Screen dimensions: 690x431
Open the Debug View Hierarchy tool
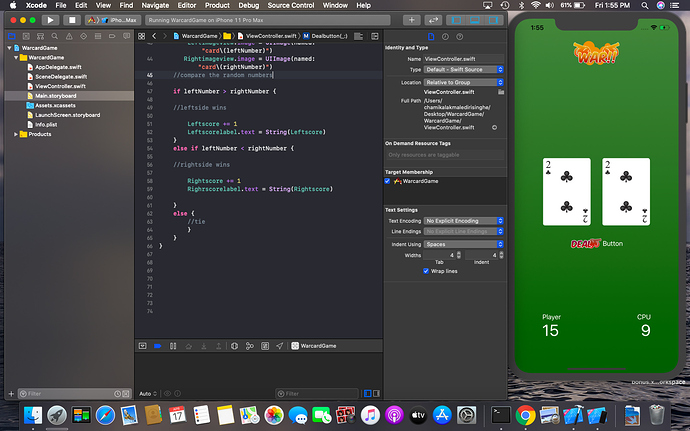(233, 345)
